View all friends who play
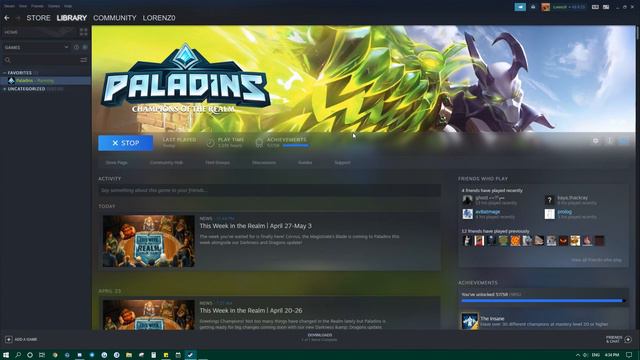 coord(596,260)
